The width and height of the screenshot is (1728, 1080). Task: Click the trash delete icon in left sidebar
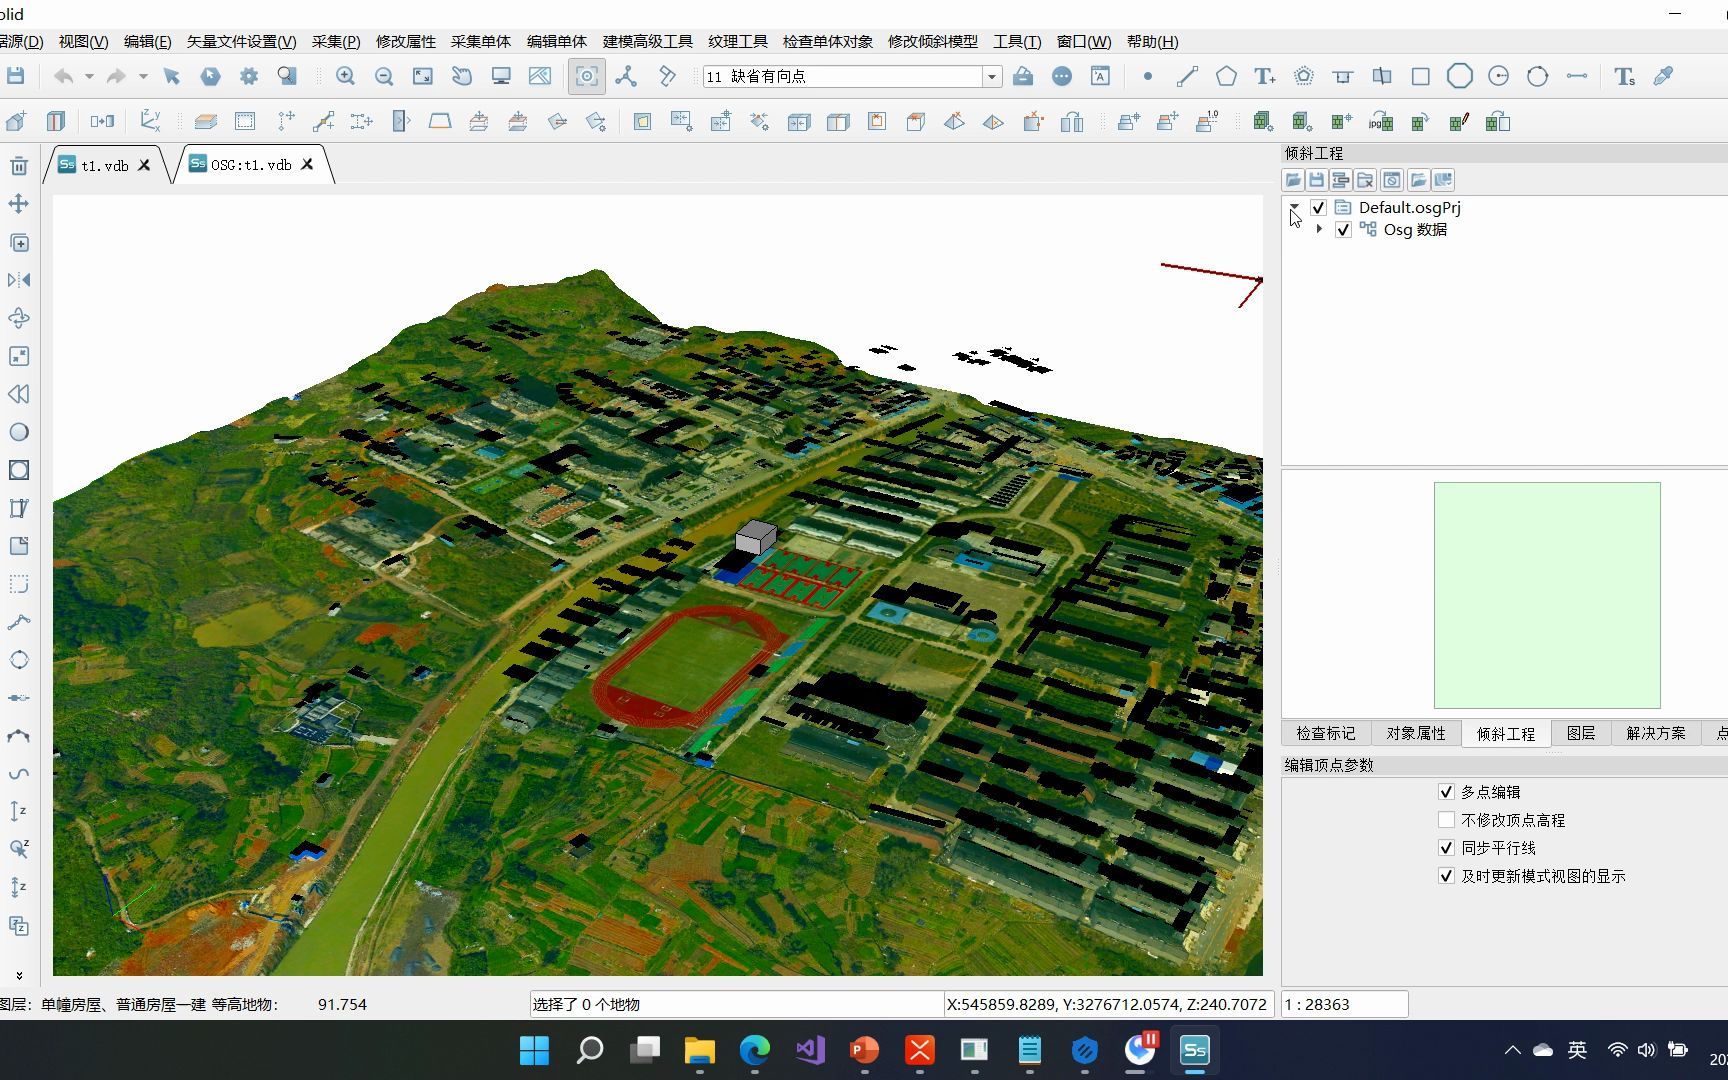point(19,166)
